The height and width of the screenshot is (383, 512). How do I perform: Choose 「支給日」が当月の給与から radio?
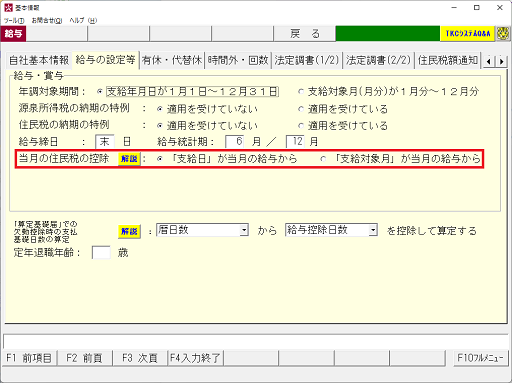(x=160, y=159)
